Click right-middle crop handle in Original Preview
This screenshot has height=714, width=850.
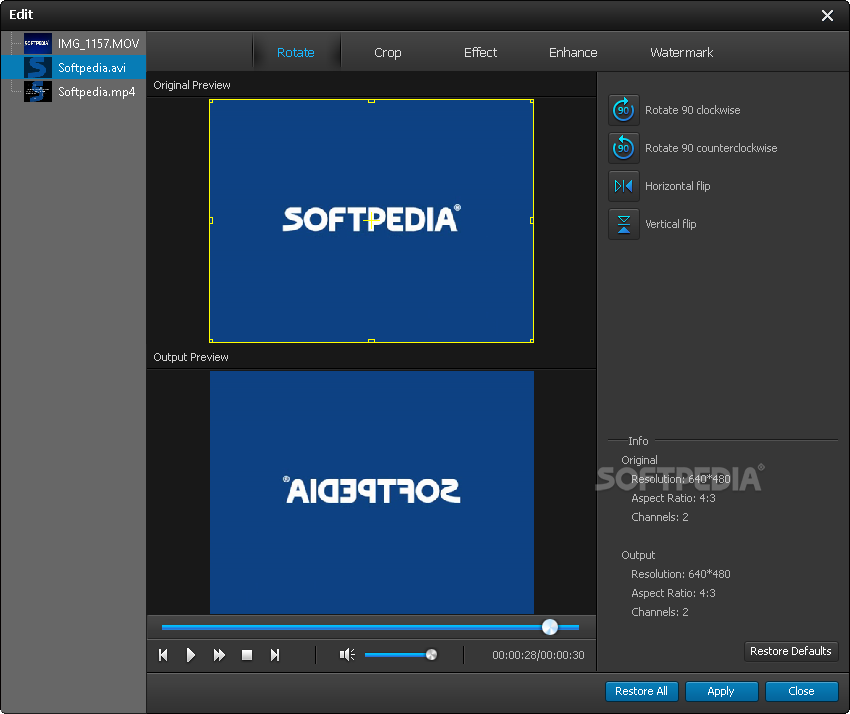pos(532,221)
